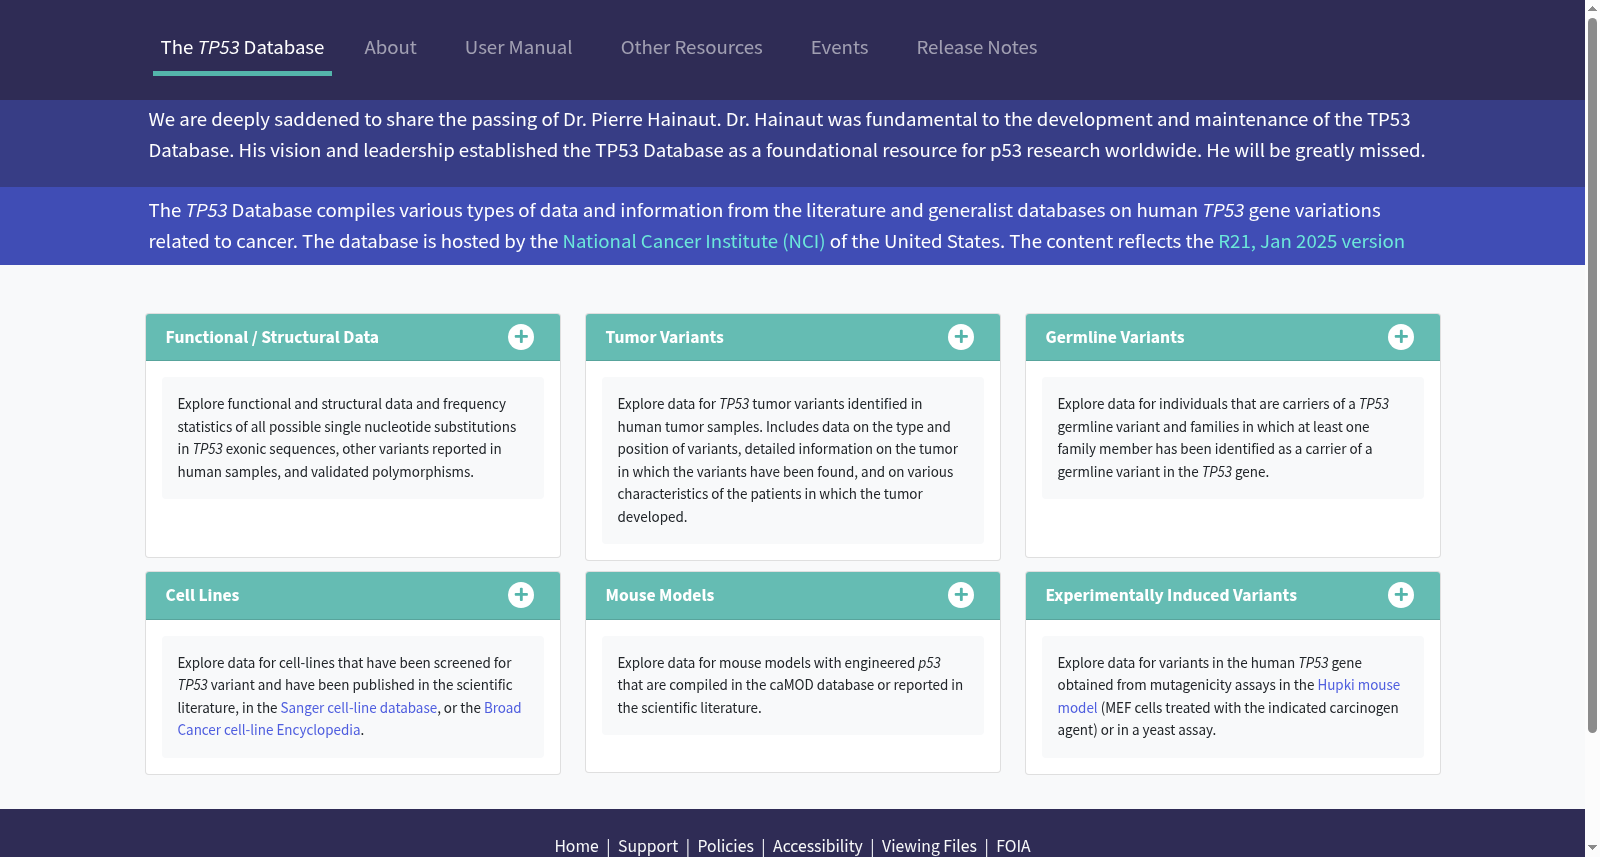Click Experimentally Induced Variants card header
The image size is (1600, 857).
[1233, 595]
